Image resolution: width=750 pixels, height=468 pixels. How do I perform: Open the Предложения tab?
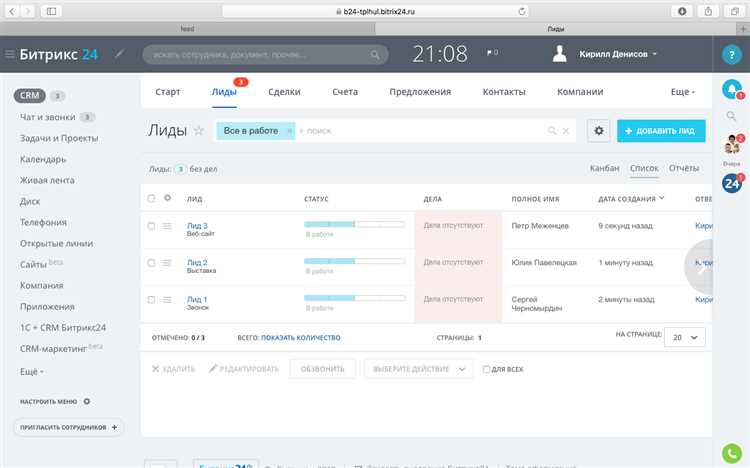[x=420, y=92]
